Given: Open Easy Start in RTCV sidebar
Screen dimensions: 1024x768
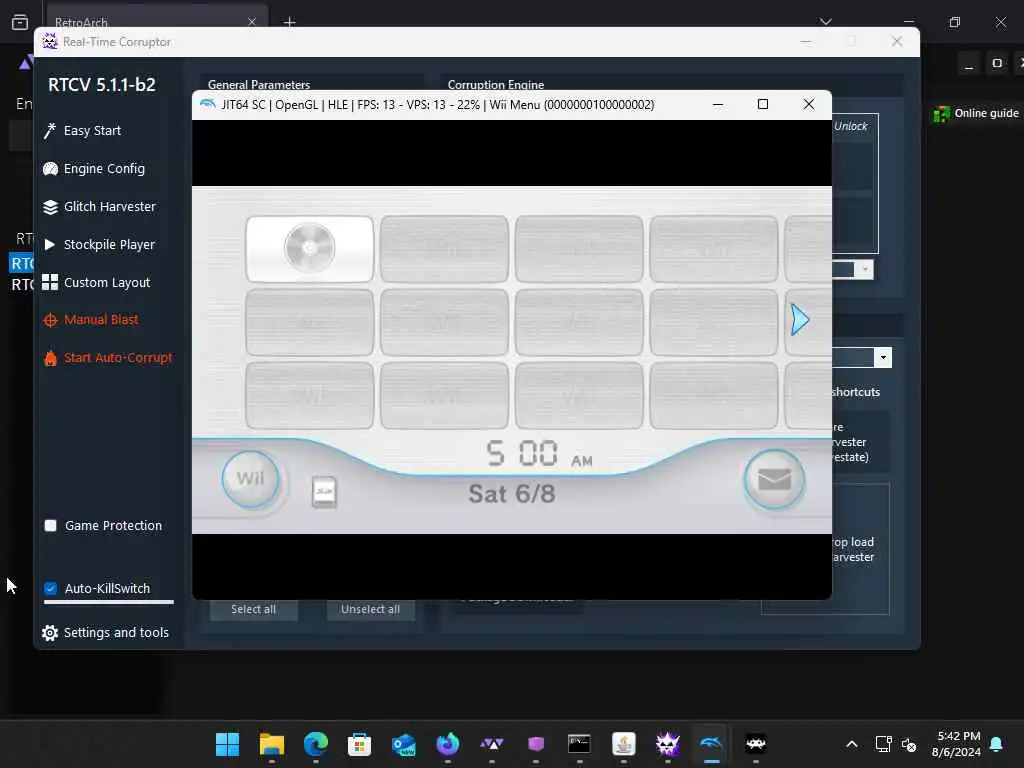Looking at the screenshot, I should point(93,131).
